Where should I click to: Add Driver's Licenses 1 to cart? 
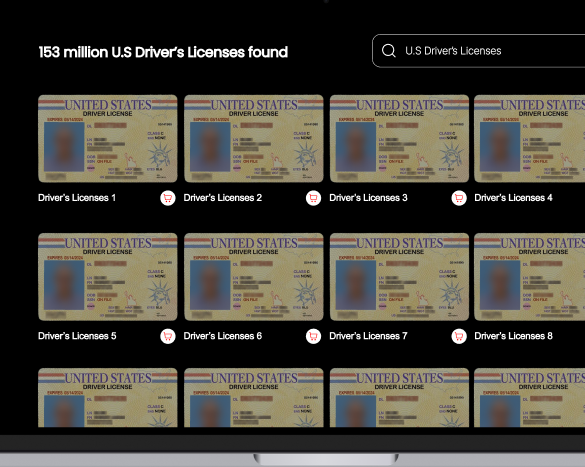168,198
